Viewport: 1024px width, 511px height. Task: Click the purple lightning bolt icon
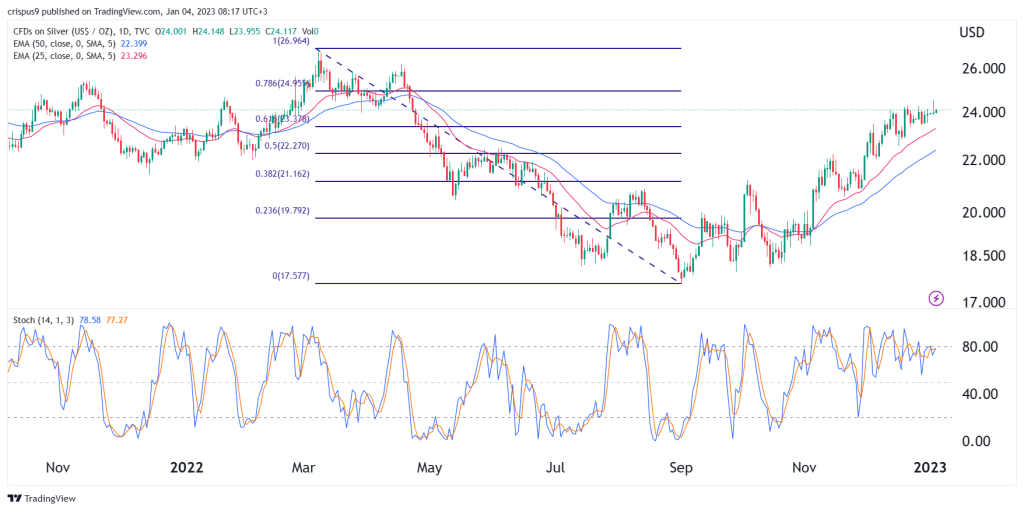click(936, 299)
